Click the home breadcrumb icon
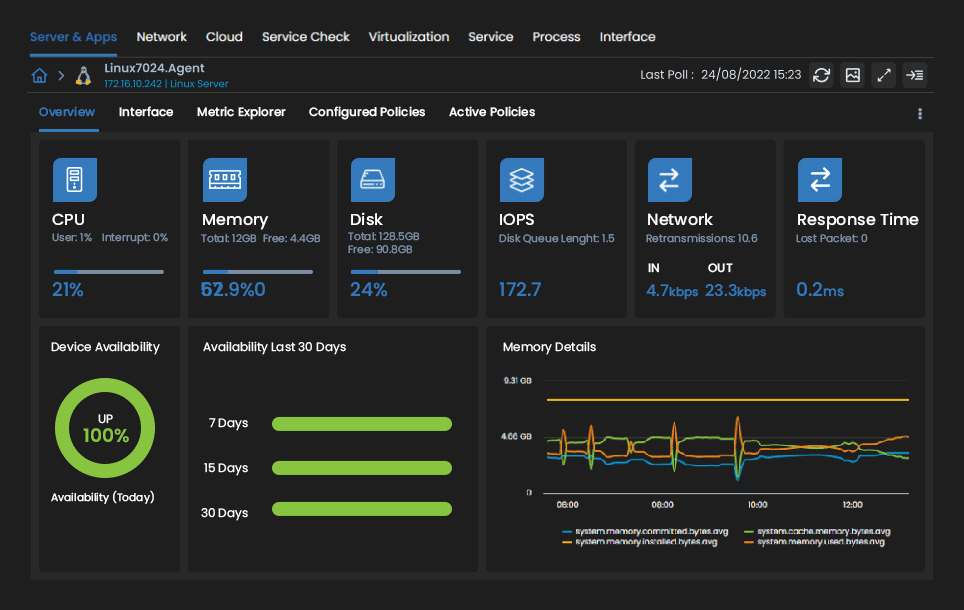The width and height of the screenshot is (964, 610). point(38,75)
